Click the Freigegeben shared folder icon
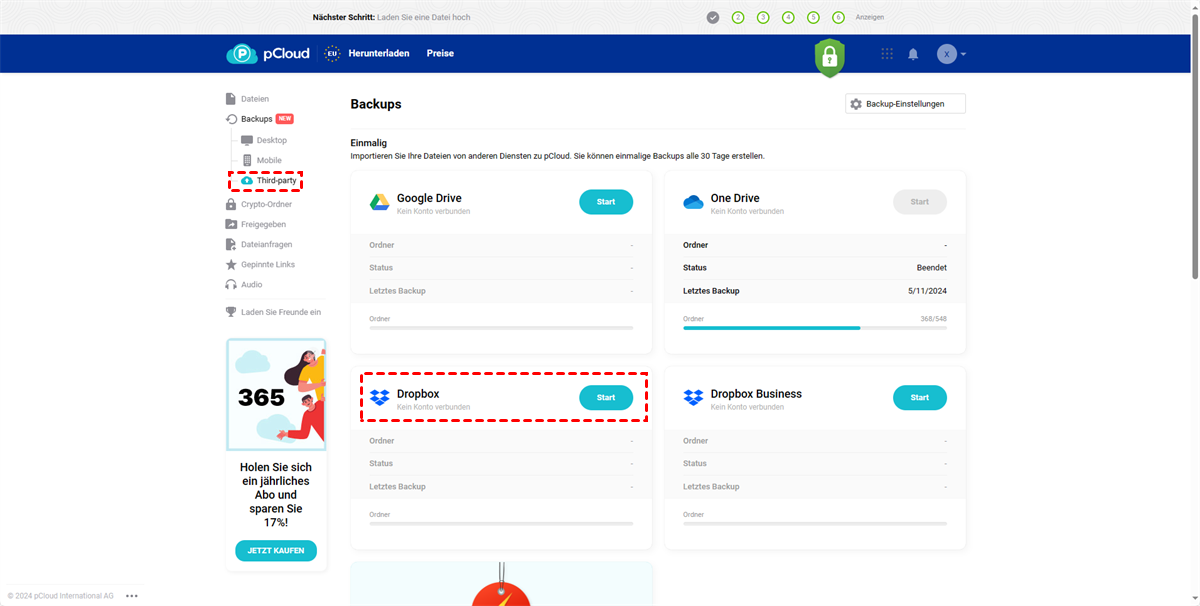Viewport: 1200px width, 606px height. tap(231, 224)
